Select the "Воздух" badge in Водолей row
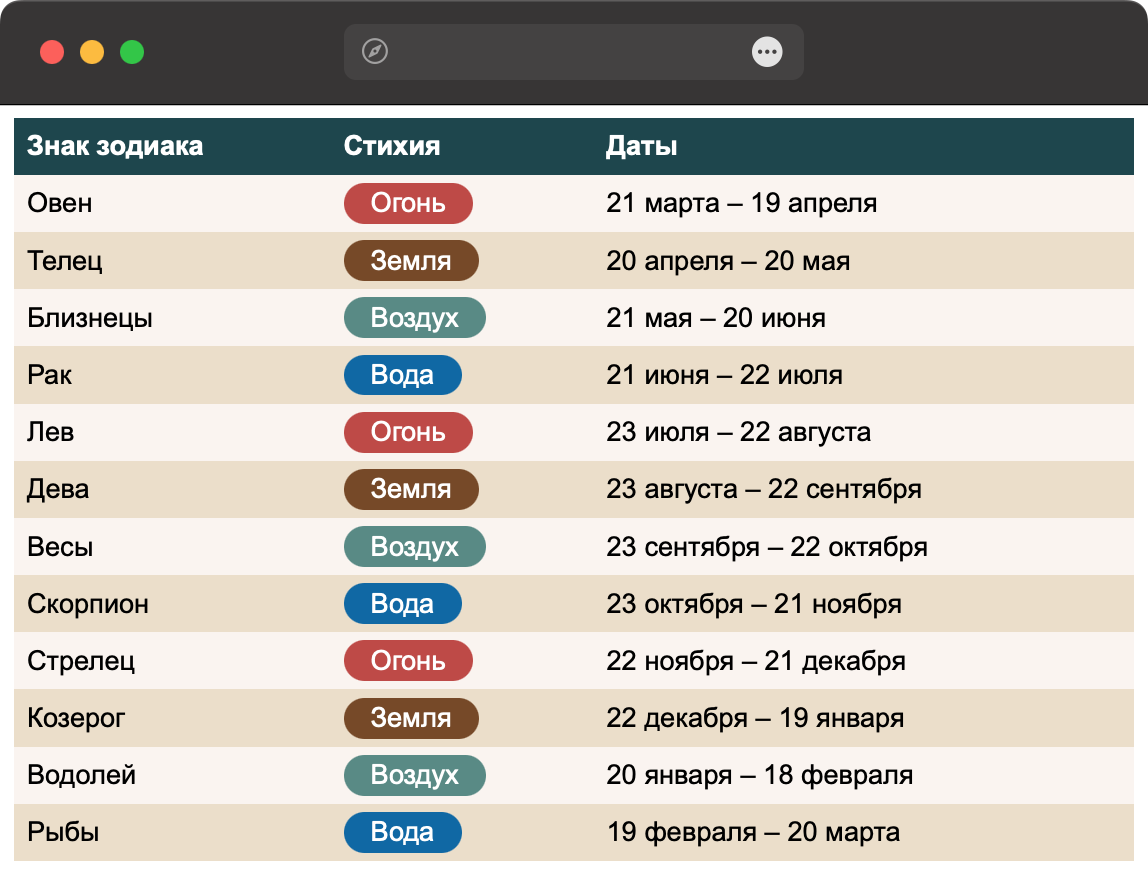This screenshot has width=1148, height=894. pyautogui.click(x=414, y=775)
